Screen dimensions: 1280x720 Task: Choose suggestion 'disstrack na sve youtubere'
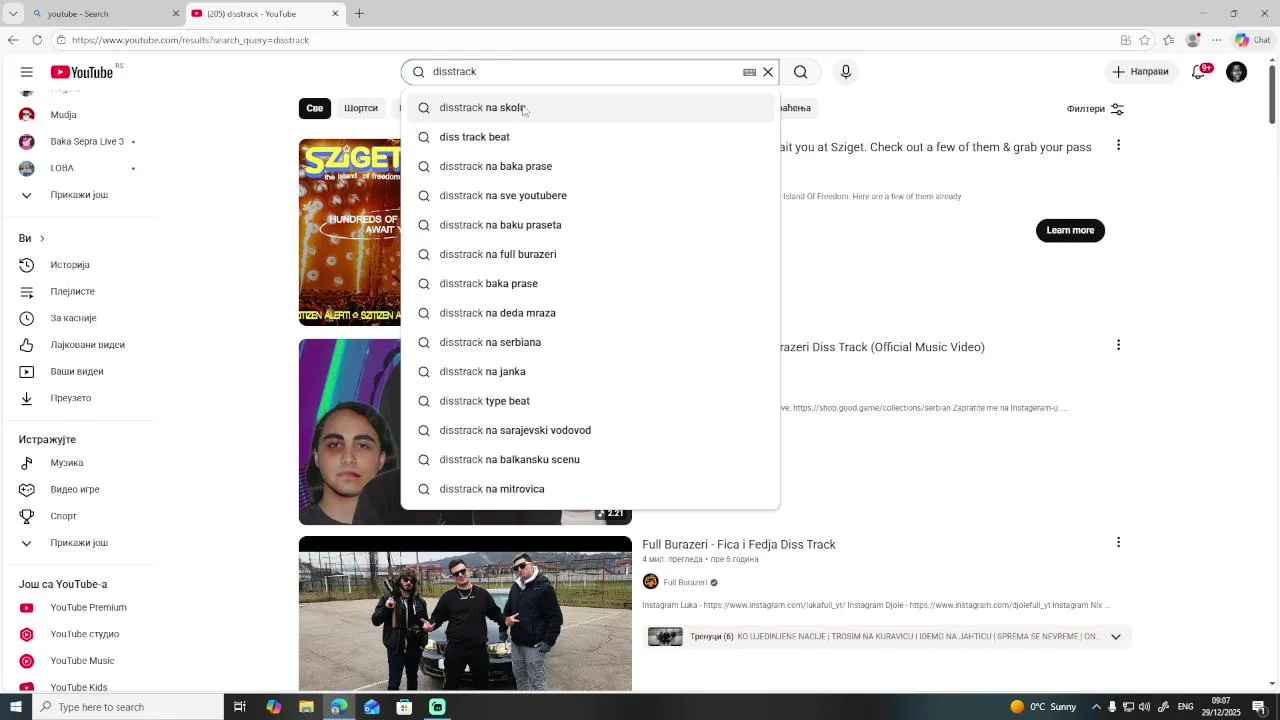tap(590, 196)
